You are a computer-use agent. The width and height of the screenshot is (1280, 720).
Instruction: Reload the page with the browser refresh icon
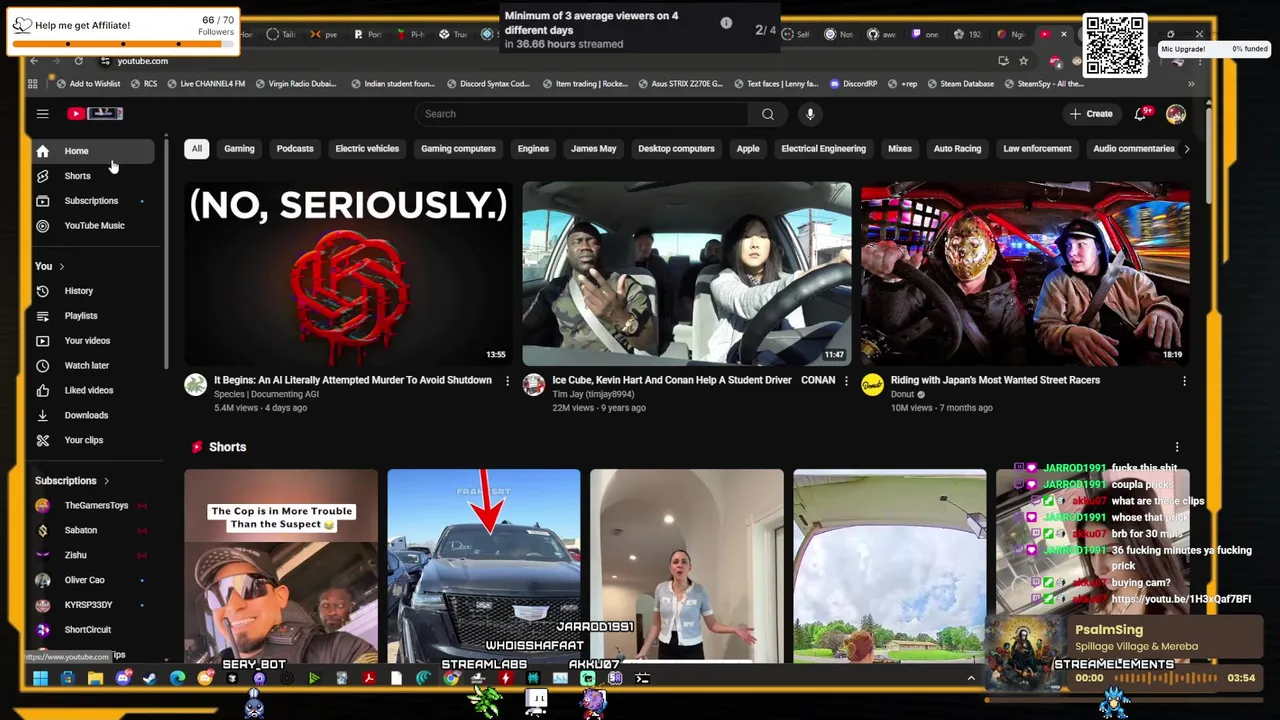78,61
